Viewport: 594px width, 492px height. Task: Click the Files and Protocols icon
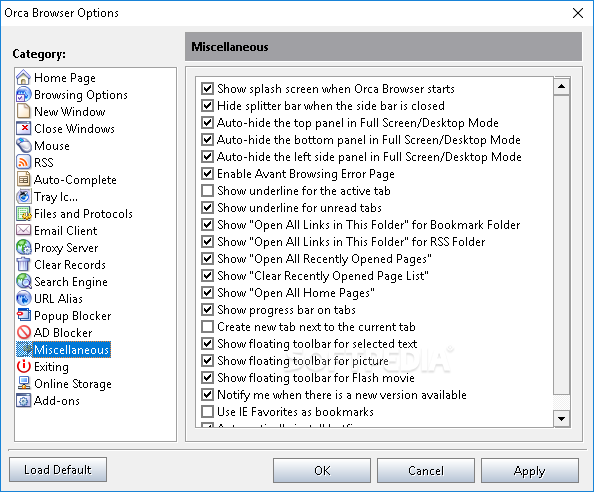click(23, 214)
